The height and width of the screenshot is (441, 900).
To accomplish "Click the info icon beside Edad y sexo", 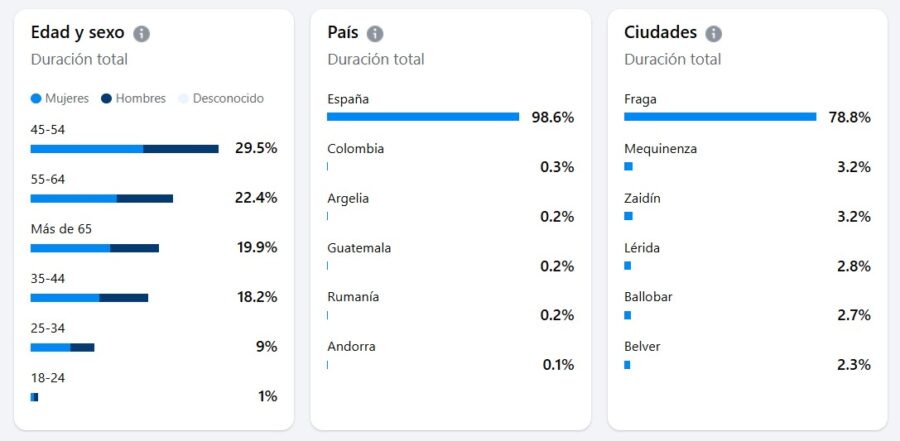I will coord(142,33).
